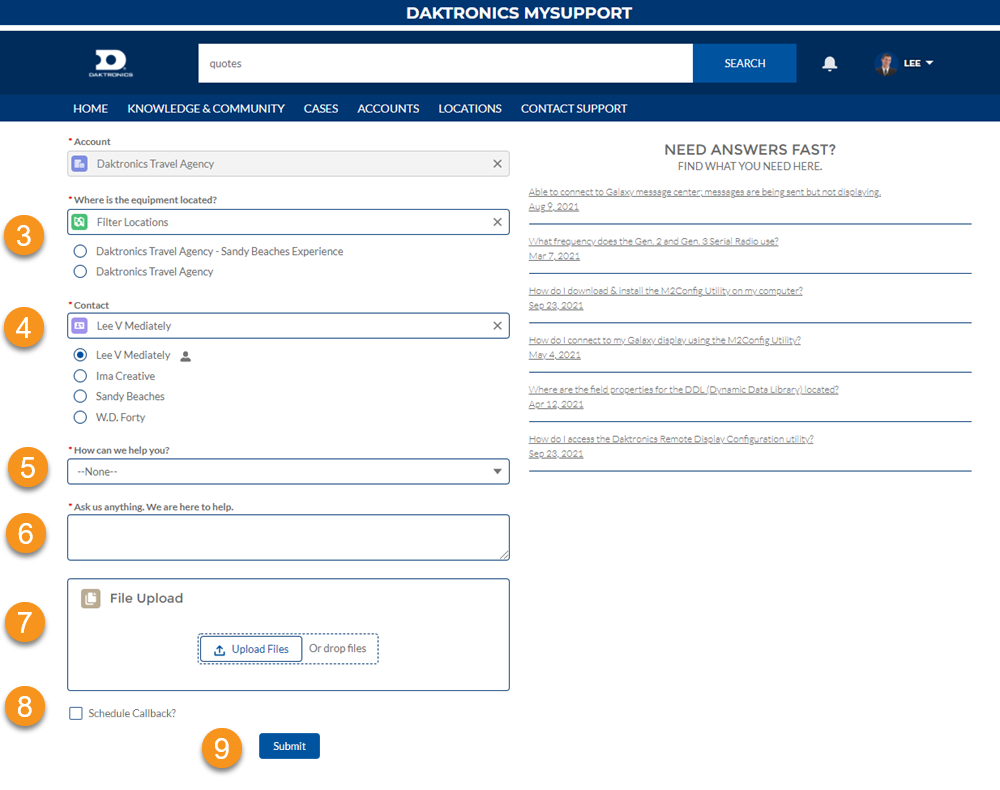Click the Upload Files button
The height and width of the screenshot is (790, 1000).
point(251,649)
